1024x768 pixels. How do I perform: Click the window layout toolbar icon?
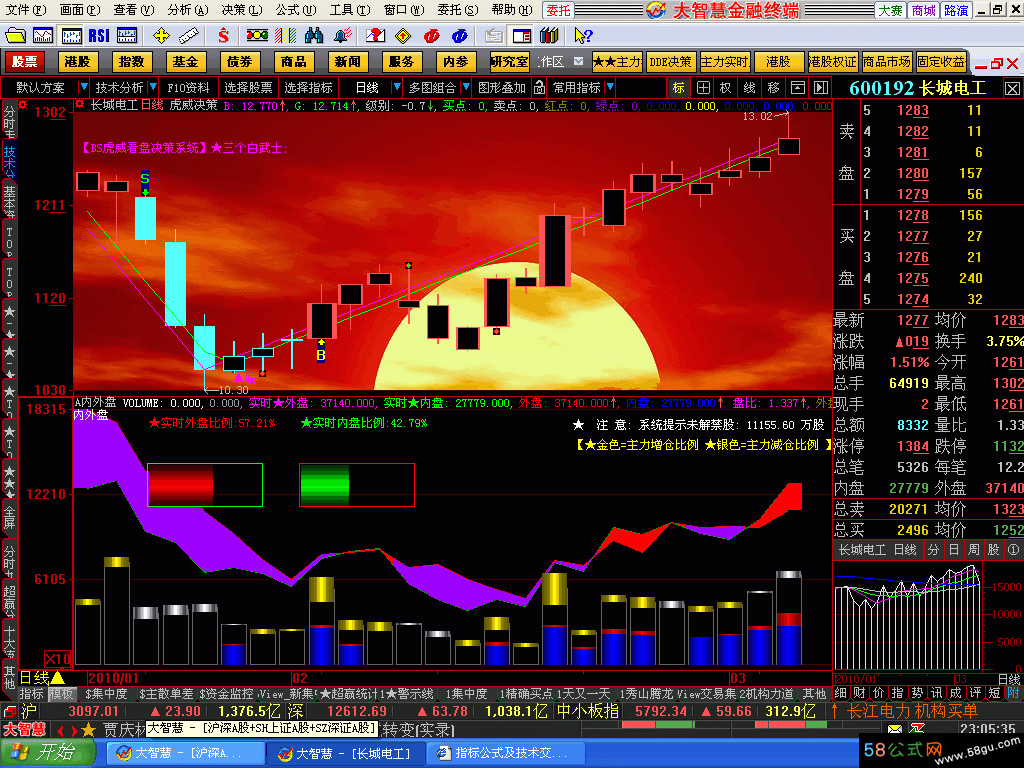(521, 35)
